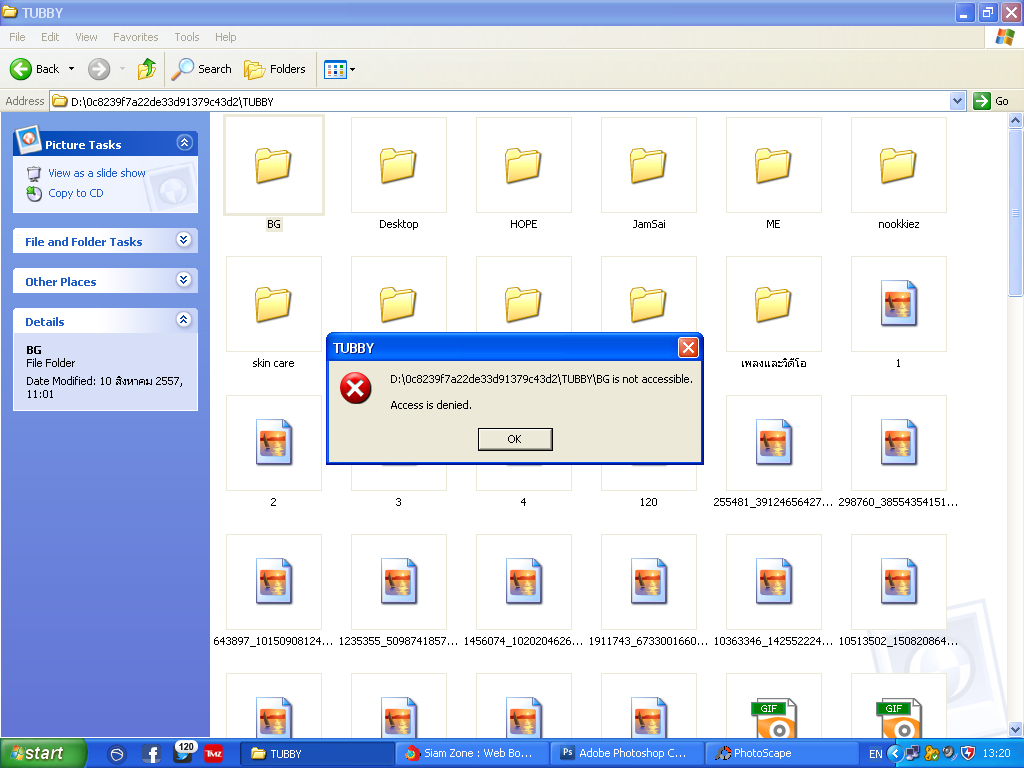The height and width of the screenshot is (768, 1024).
Task: Click the red error icon in dialog
Action: pos(355,388)
